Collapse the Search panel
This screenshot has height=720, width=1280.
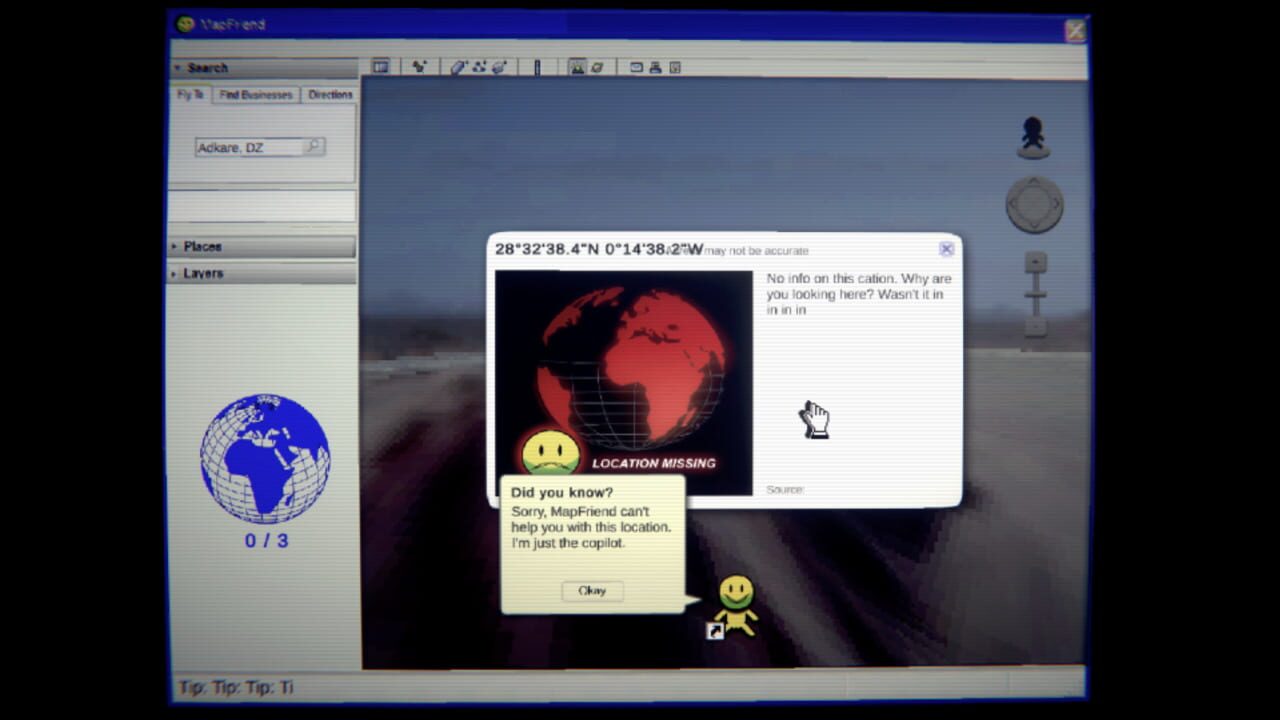pos(178,68)
